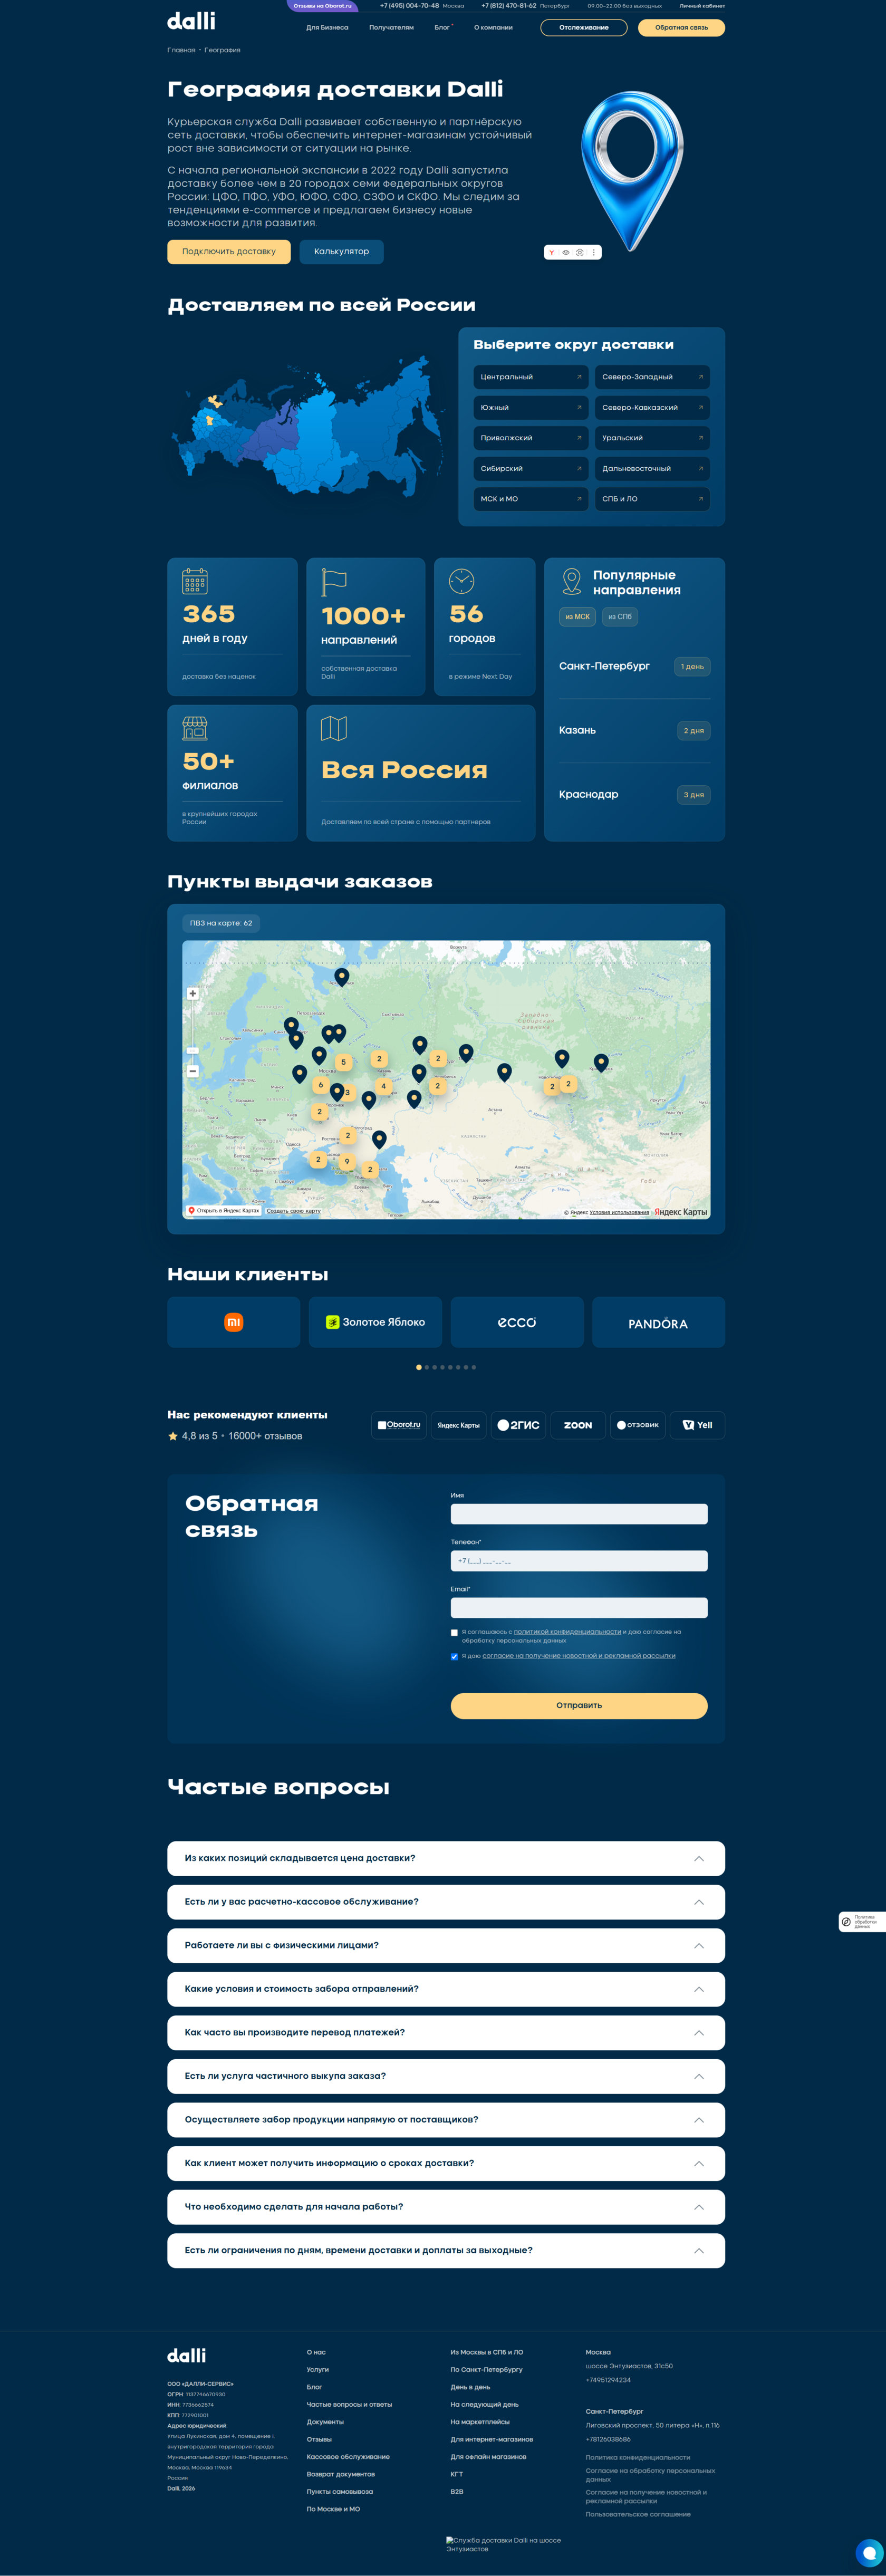
Task: Expand 'Есть ли услуга частичного выкупа заказа?'
Action: [x=446, y=2076]
